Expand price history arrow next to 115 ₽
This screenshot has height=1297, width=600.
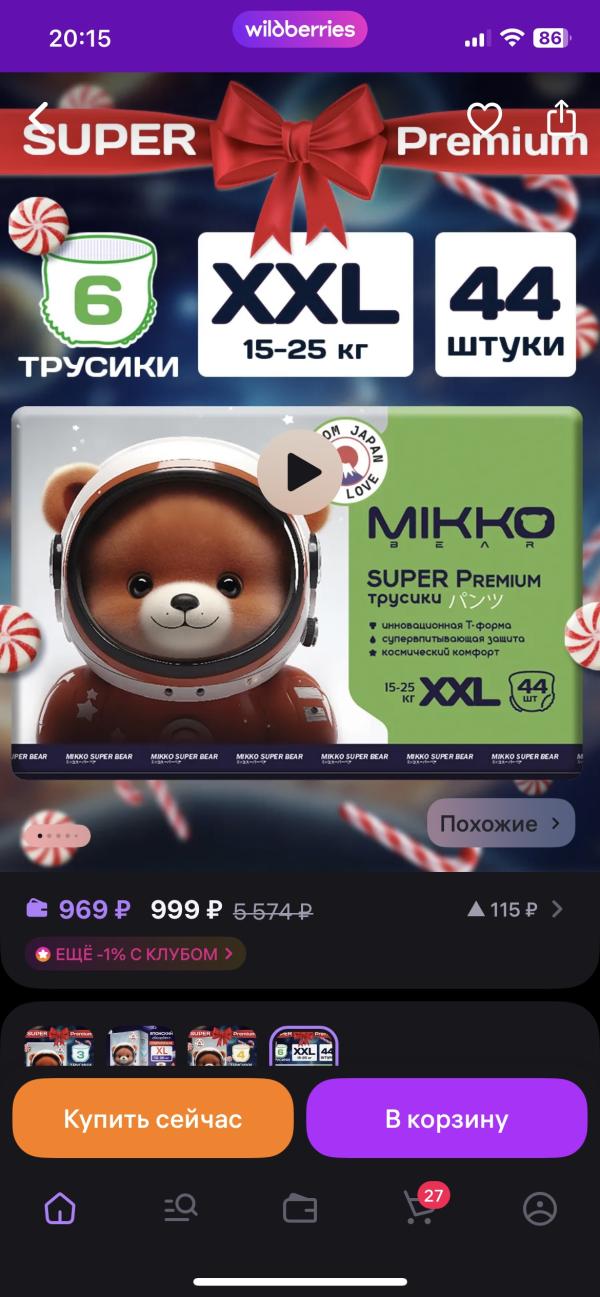point(557,909)
